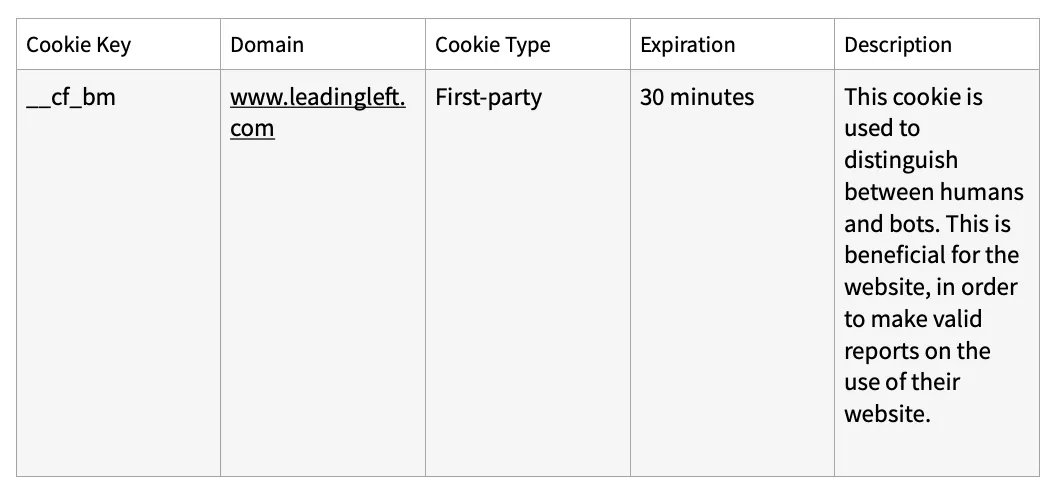Select the Description column header
The image size is (1062, 496).
coord(898,45)
